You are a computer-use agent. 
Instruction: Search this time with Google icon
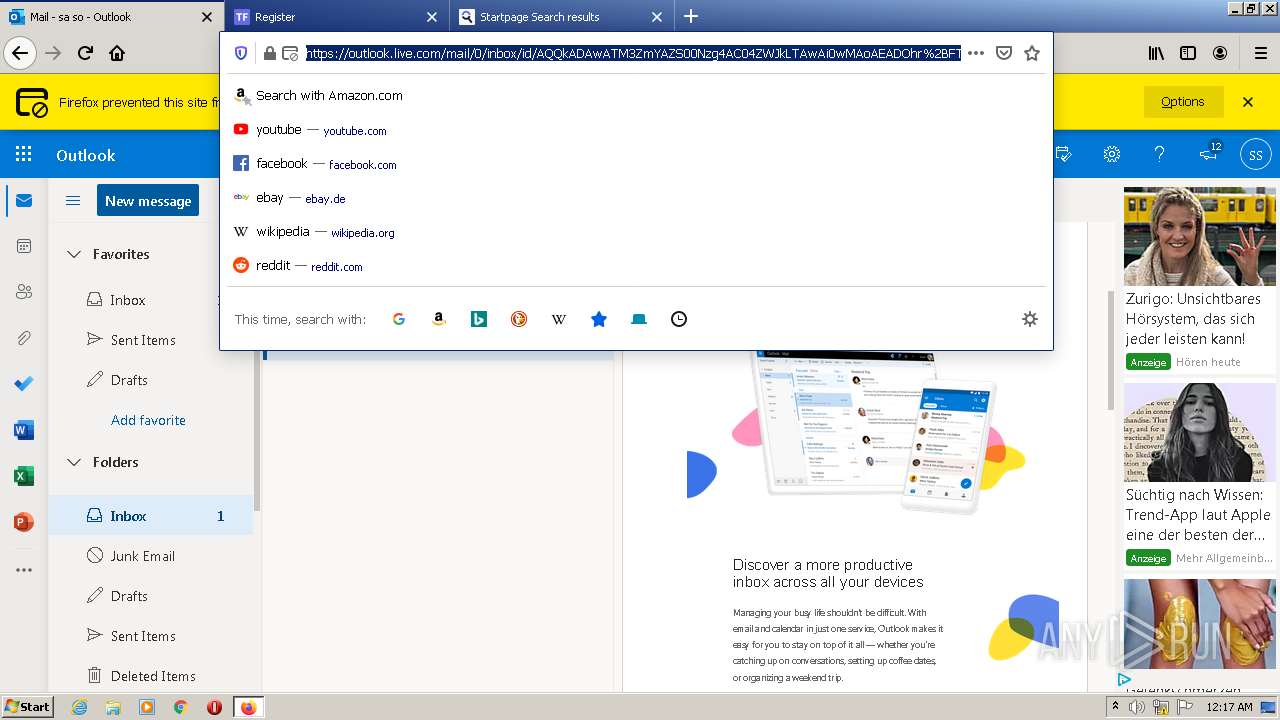(399, 319)
